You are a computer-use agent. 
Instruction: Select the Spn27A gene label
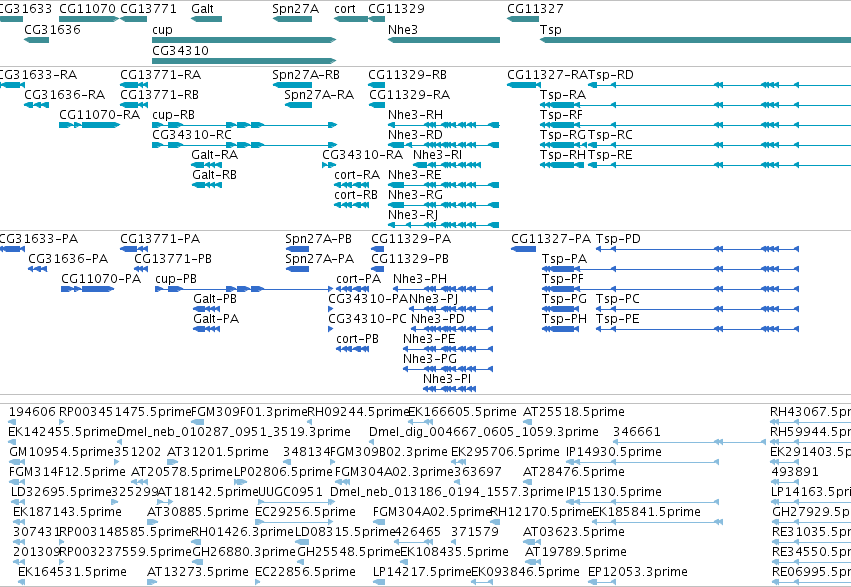click(295, 9)
